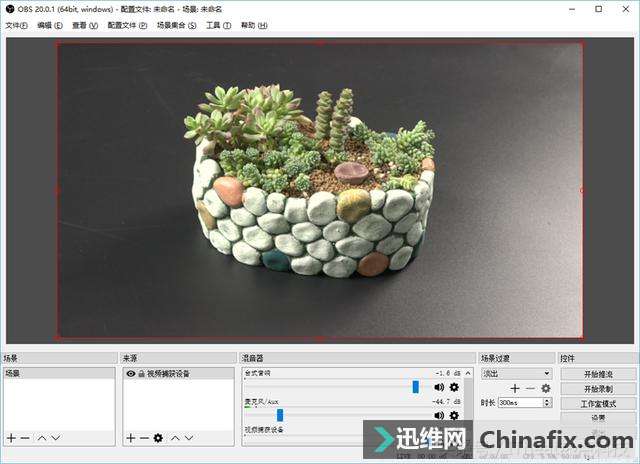Move the source up in the list
The width and height of the screenshot is (640, 464).
click(175, 438)
